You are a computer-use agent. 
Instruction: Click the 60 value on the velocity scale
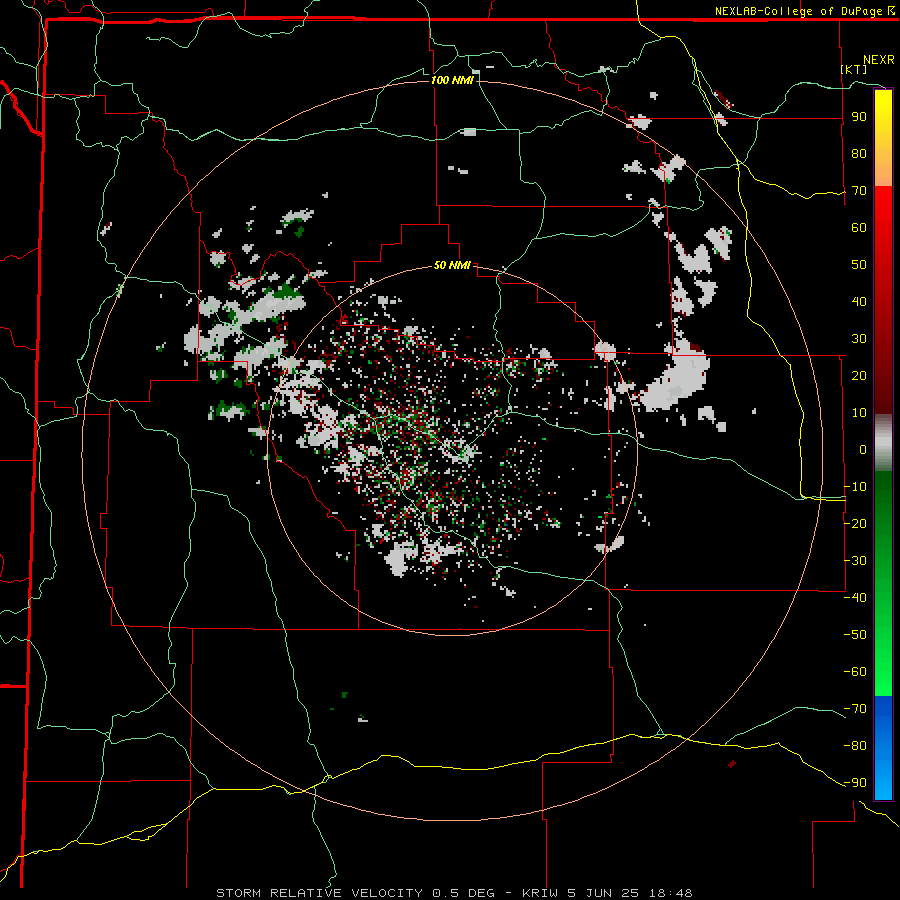point(859,228)
